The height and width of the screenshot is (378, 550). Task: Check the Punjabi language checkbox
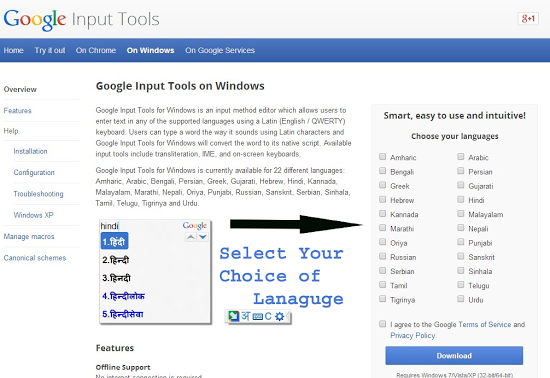click(461, 242)
